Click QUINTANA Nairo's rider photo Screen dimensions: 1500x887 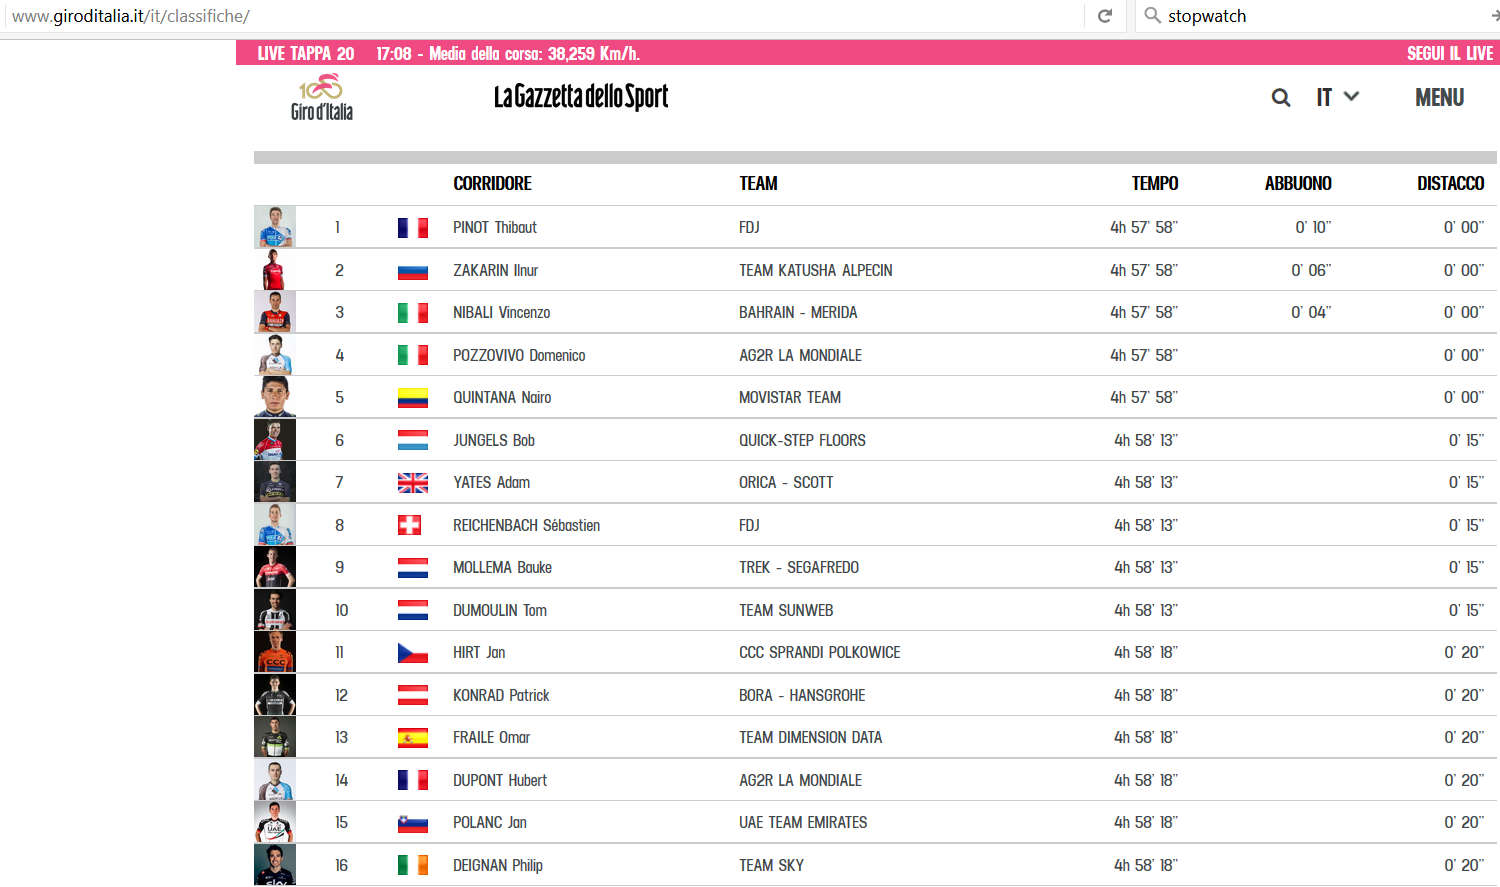coord(275,397)
